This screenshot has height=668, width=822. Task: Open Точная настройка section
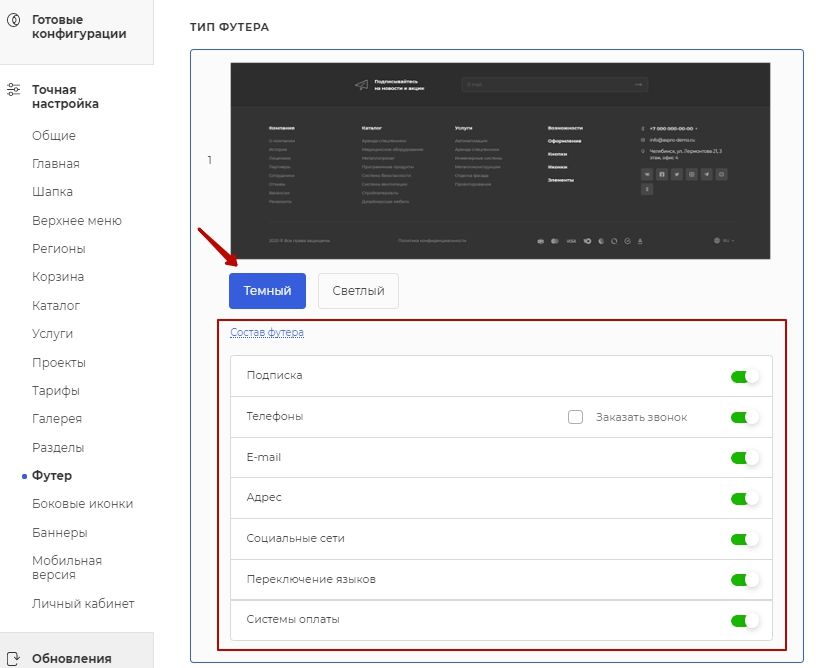[66, 97]
